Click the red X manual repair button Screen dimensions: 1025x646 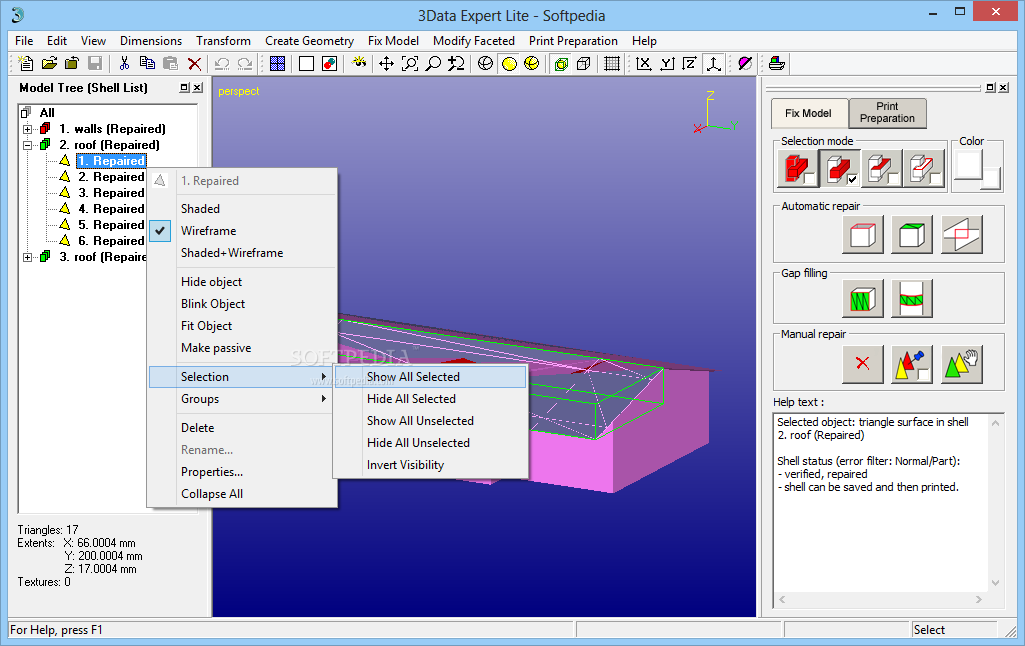863,364
